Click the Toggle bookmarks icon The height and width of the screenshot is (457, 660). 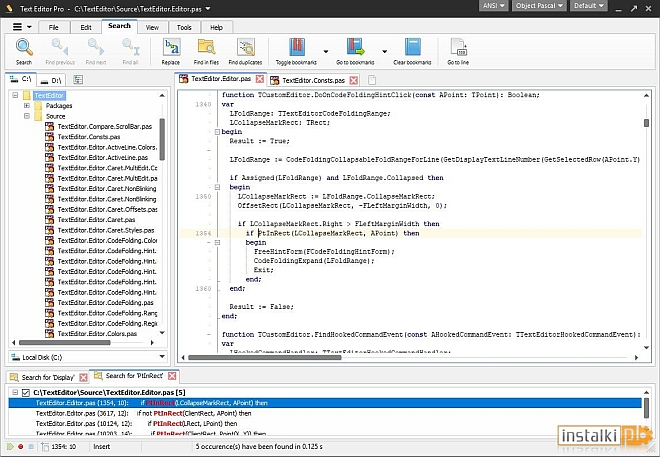pyautogui.click(x=296, y=47)
